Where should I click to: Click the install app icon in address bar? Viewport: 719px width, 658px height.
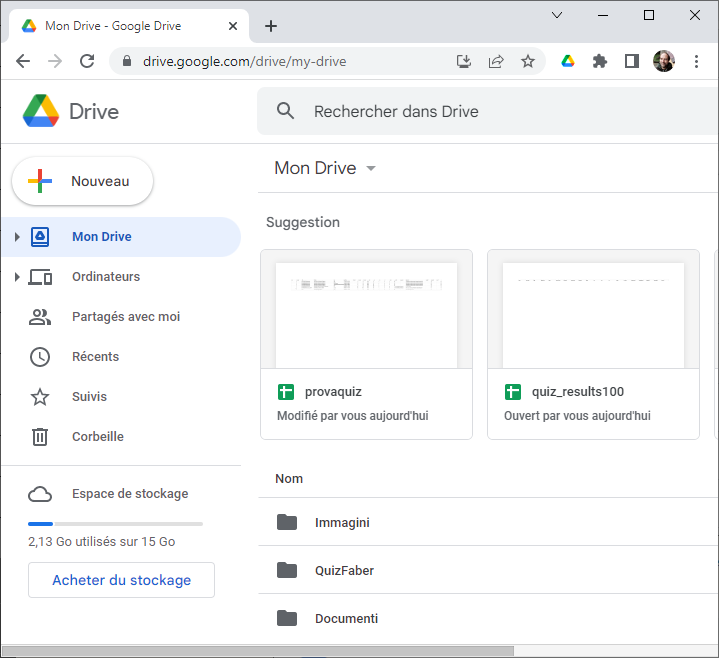(464, 61)
